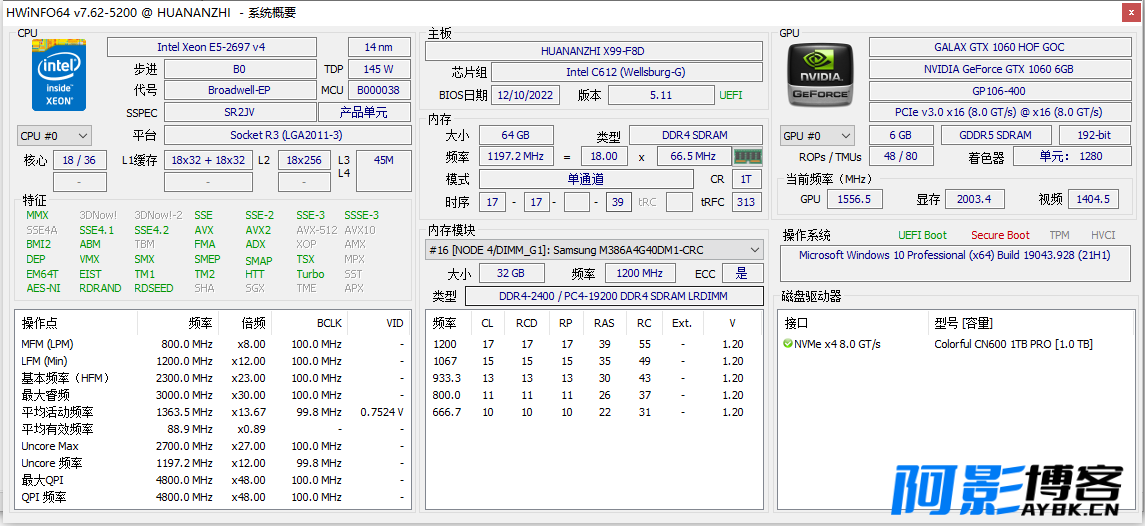Click the GALAX GTX 1060 HOF GOC field

coord(999,47)
